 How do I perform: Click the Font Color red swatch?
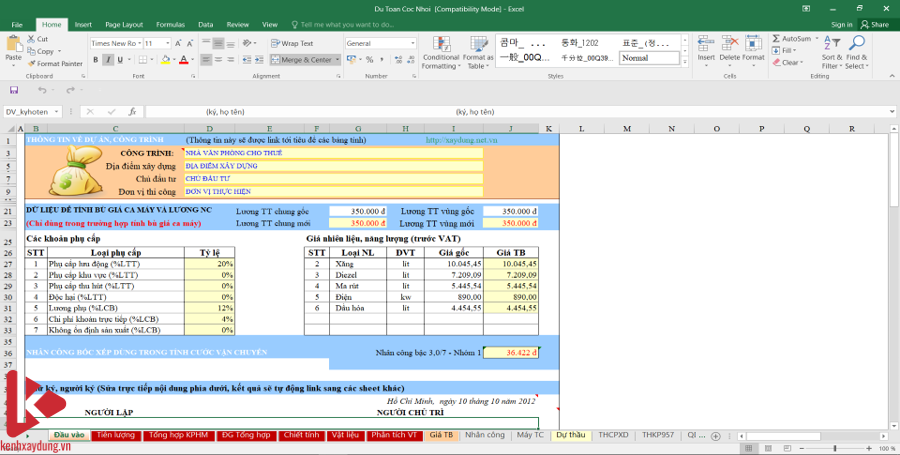coord(184,60)
